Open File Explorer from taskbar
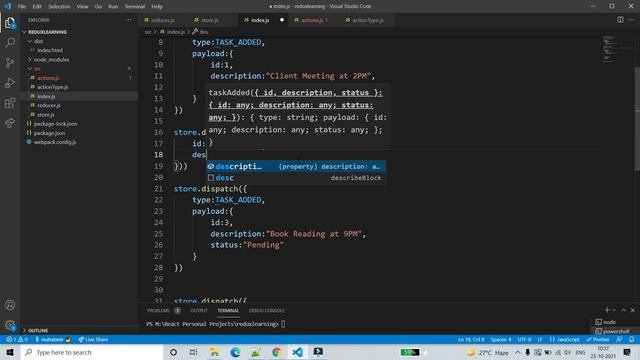This screenshot has width=640, height=360. [214, 352]
